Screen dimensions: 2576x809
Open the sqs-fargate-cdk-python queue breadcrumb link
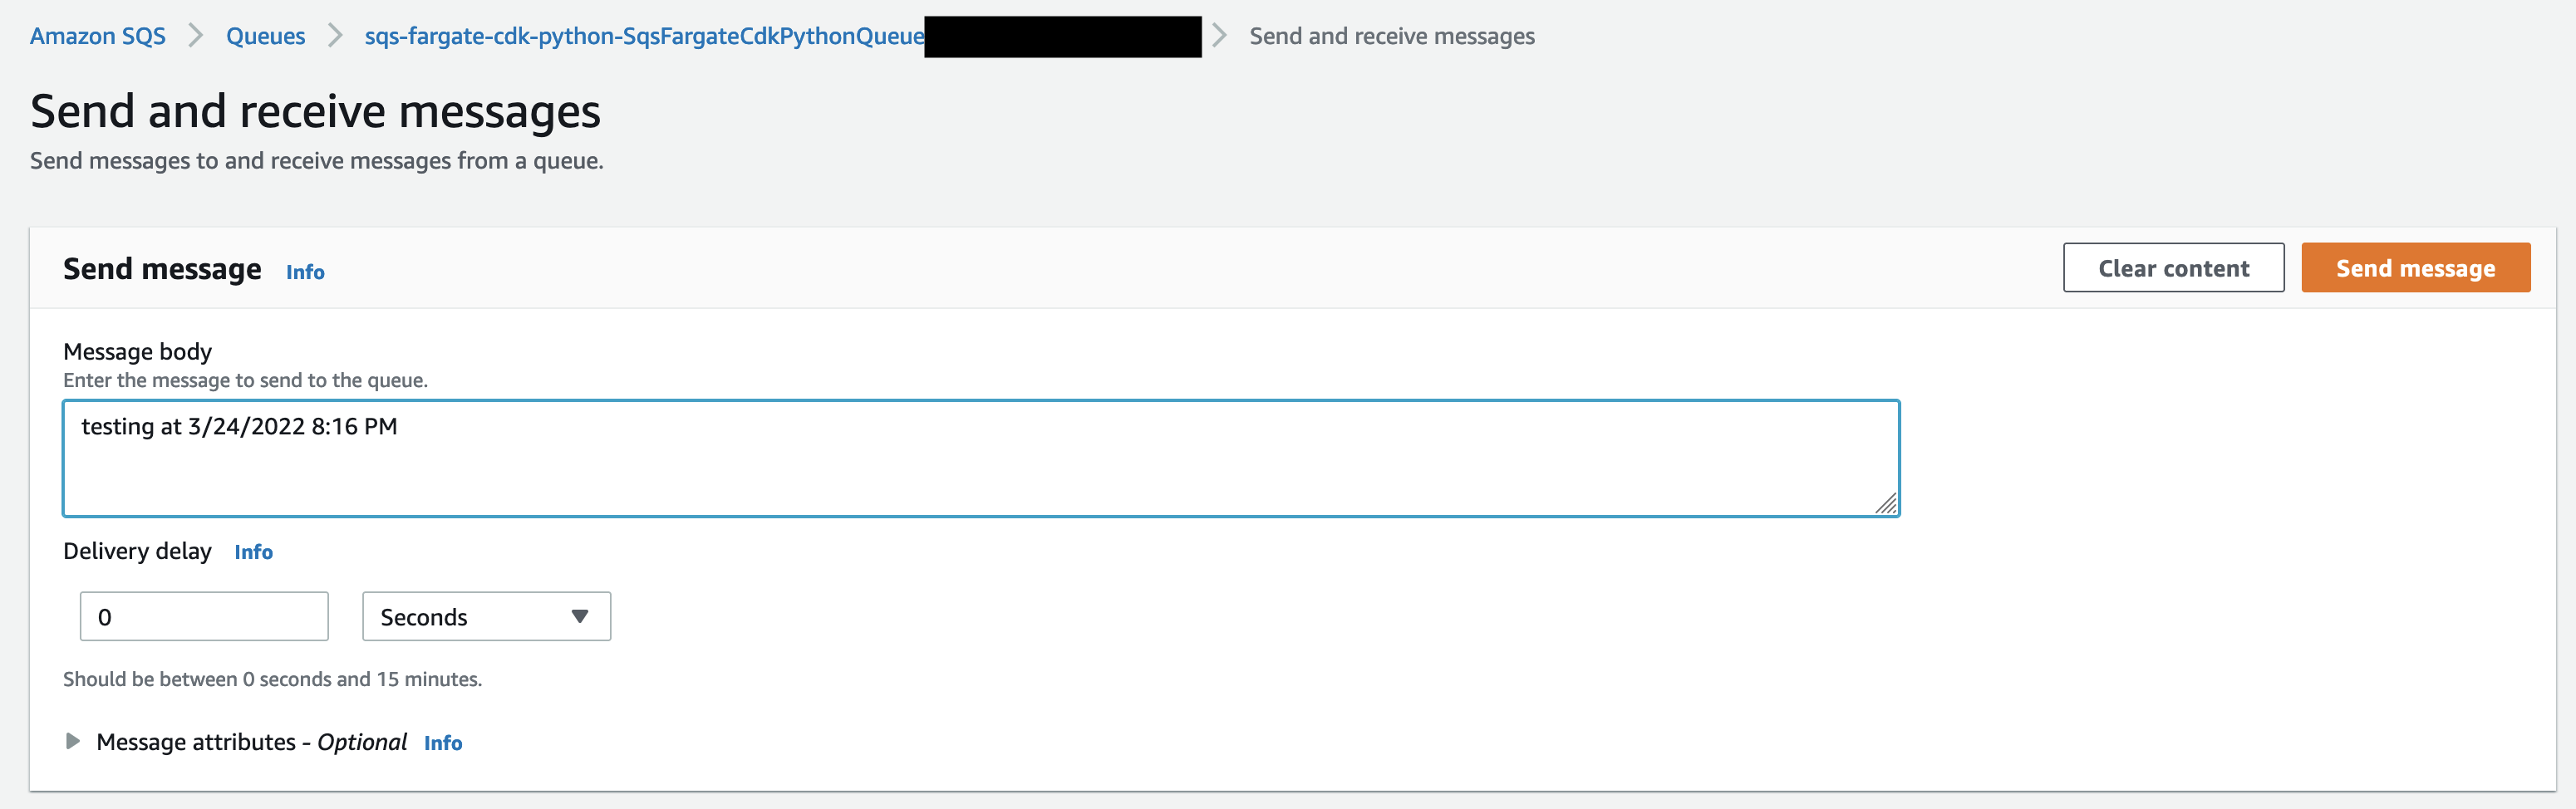[644, 36]
